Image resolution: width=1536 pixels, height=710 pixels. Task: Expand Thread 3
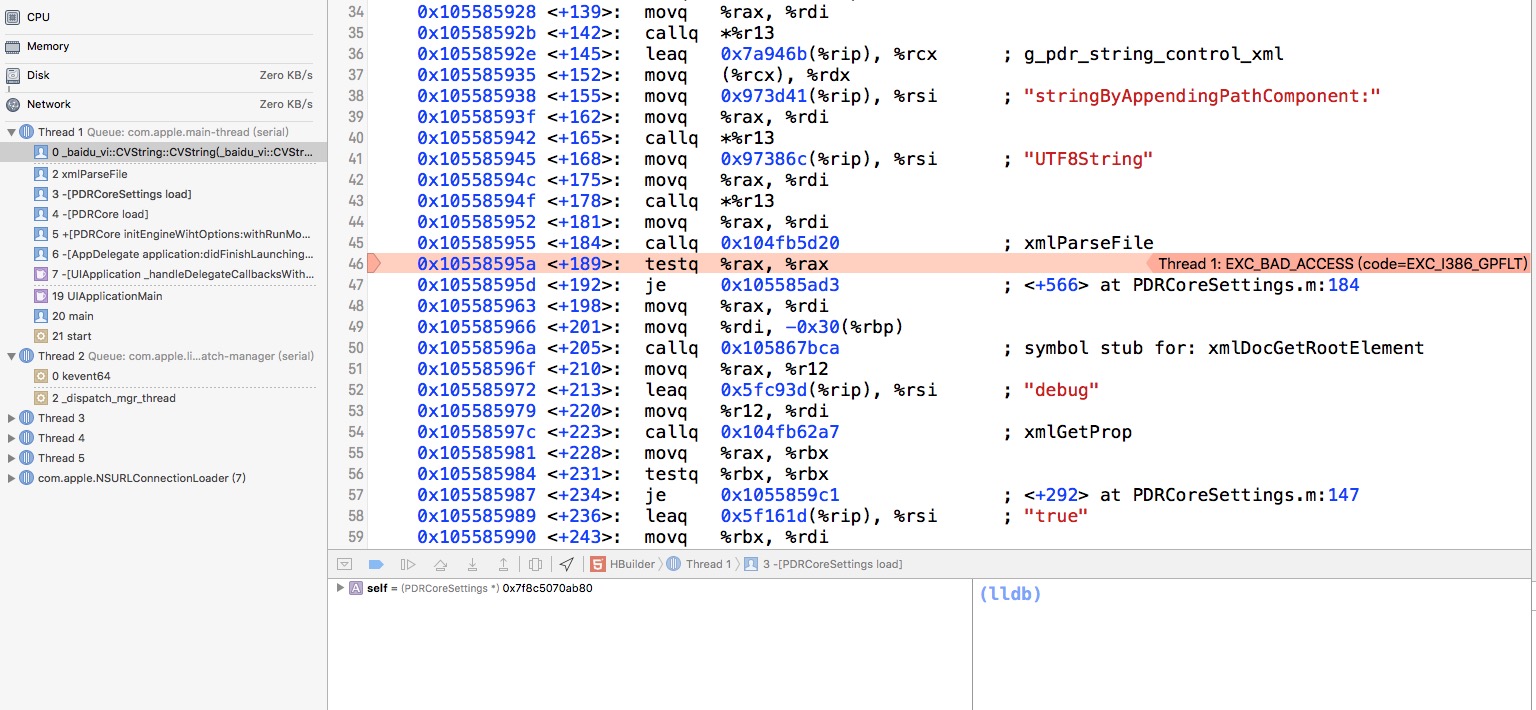pos(11,418)
